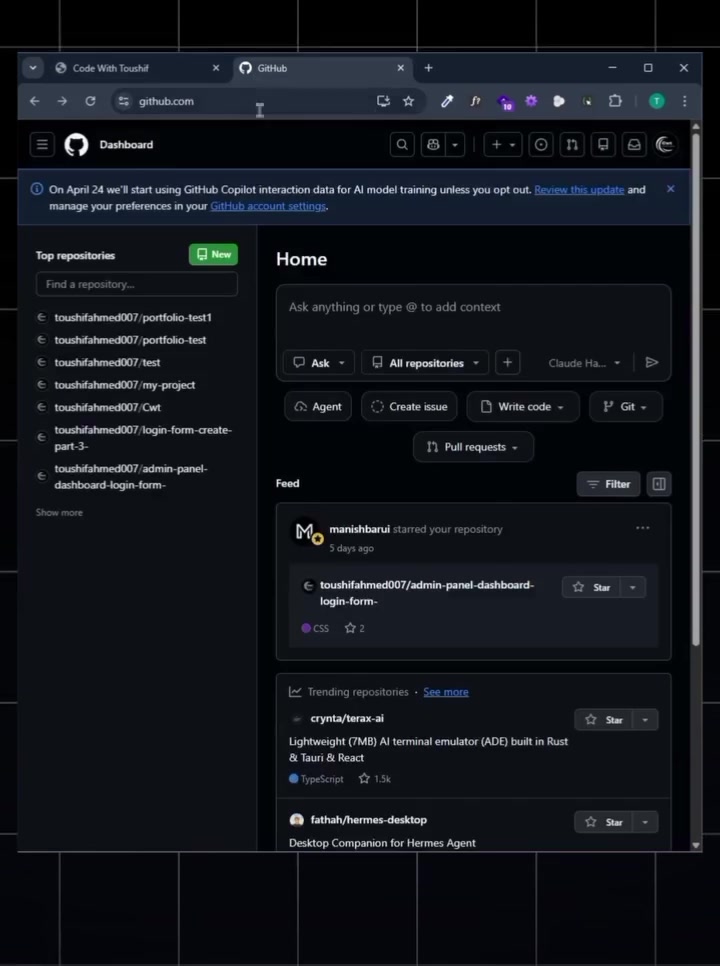Image resolution: width=720 pixels, height=966 pixels.
Task: Open toushifahmed007/my-project repository
Action: [124, 385]
